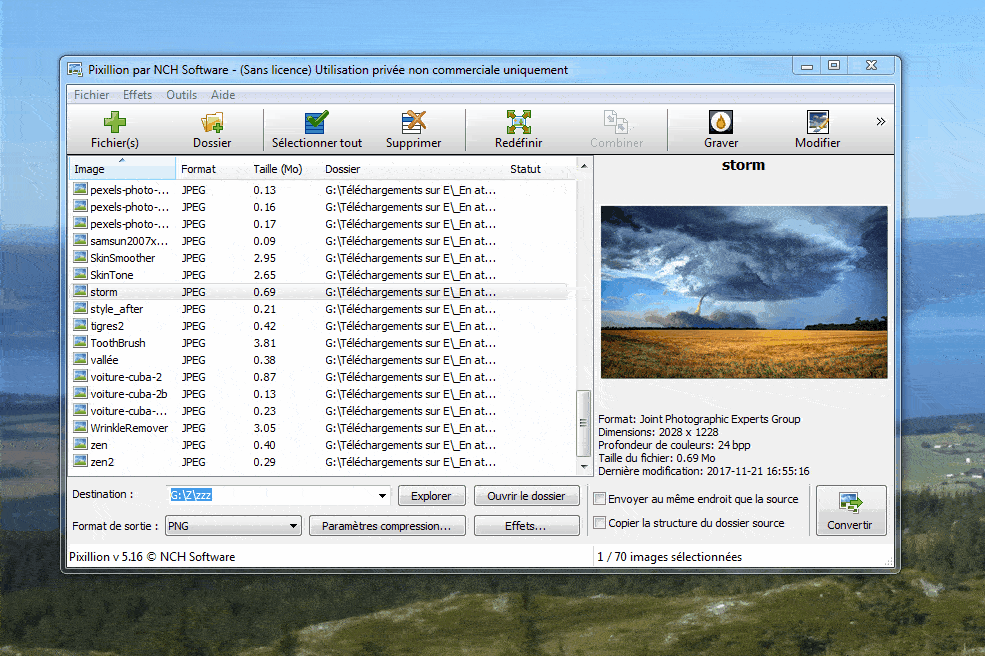Screen dimensions: 985x656
Task: Select the voiture-cuba-2 file name
Action: point(126,376)
